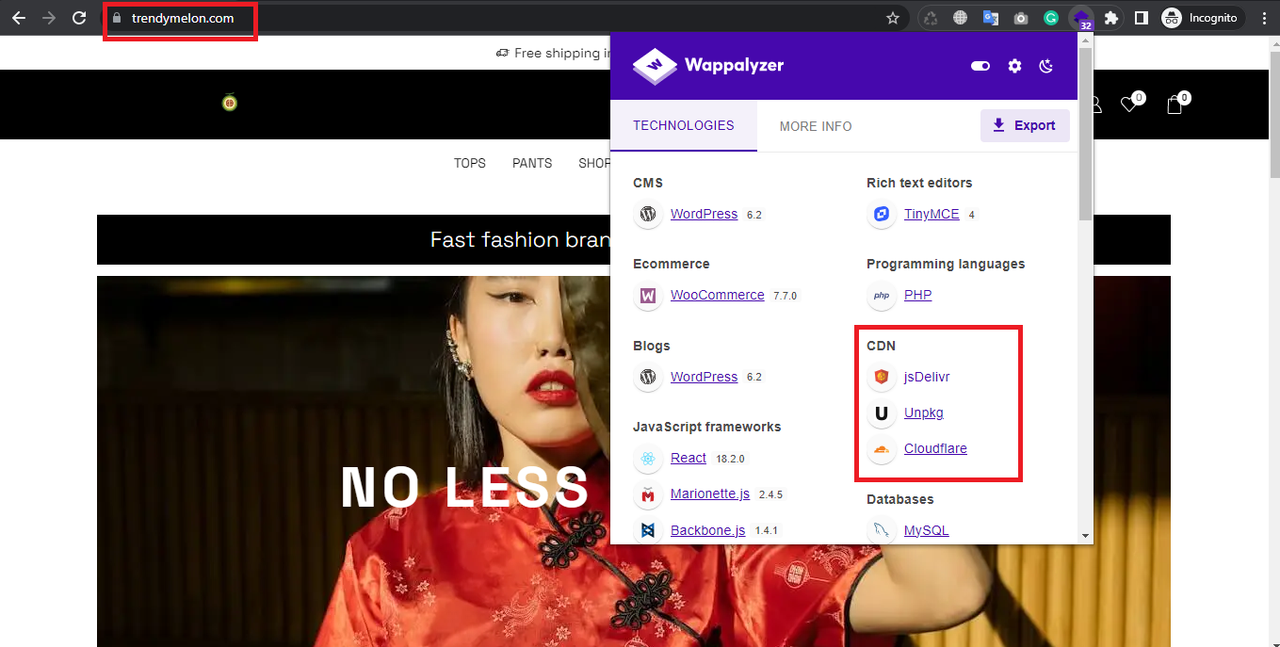Image resolution: width=1280 pixels, height=647 pixels.
Task: Open the Marionette.js link
Action: 710,494
